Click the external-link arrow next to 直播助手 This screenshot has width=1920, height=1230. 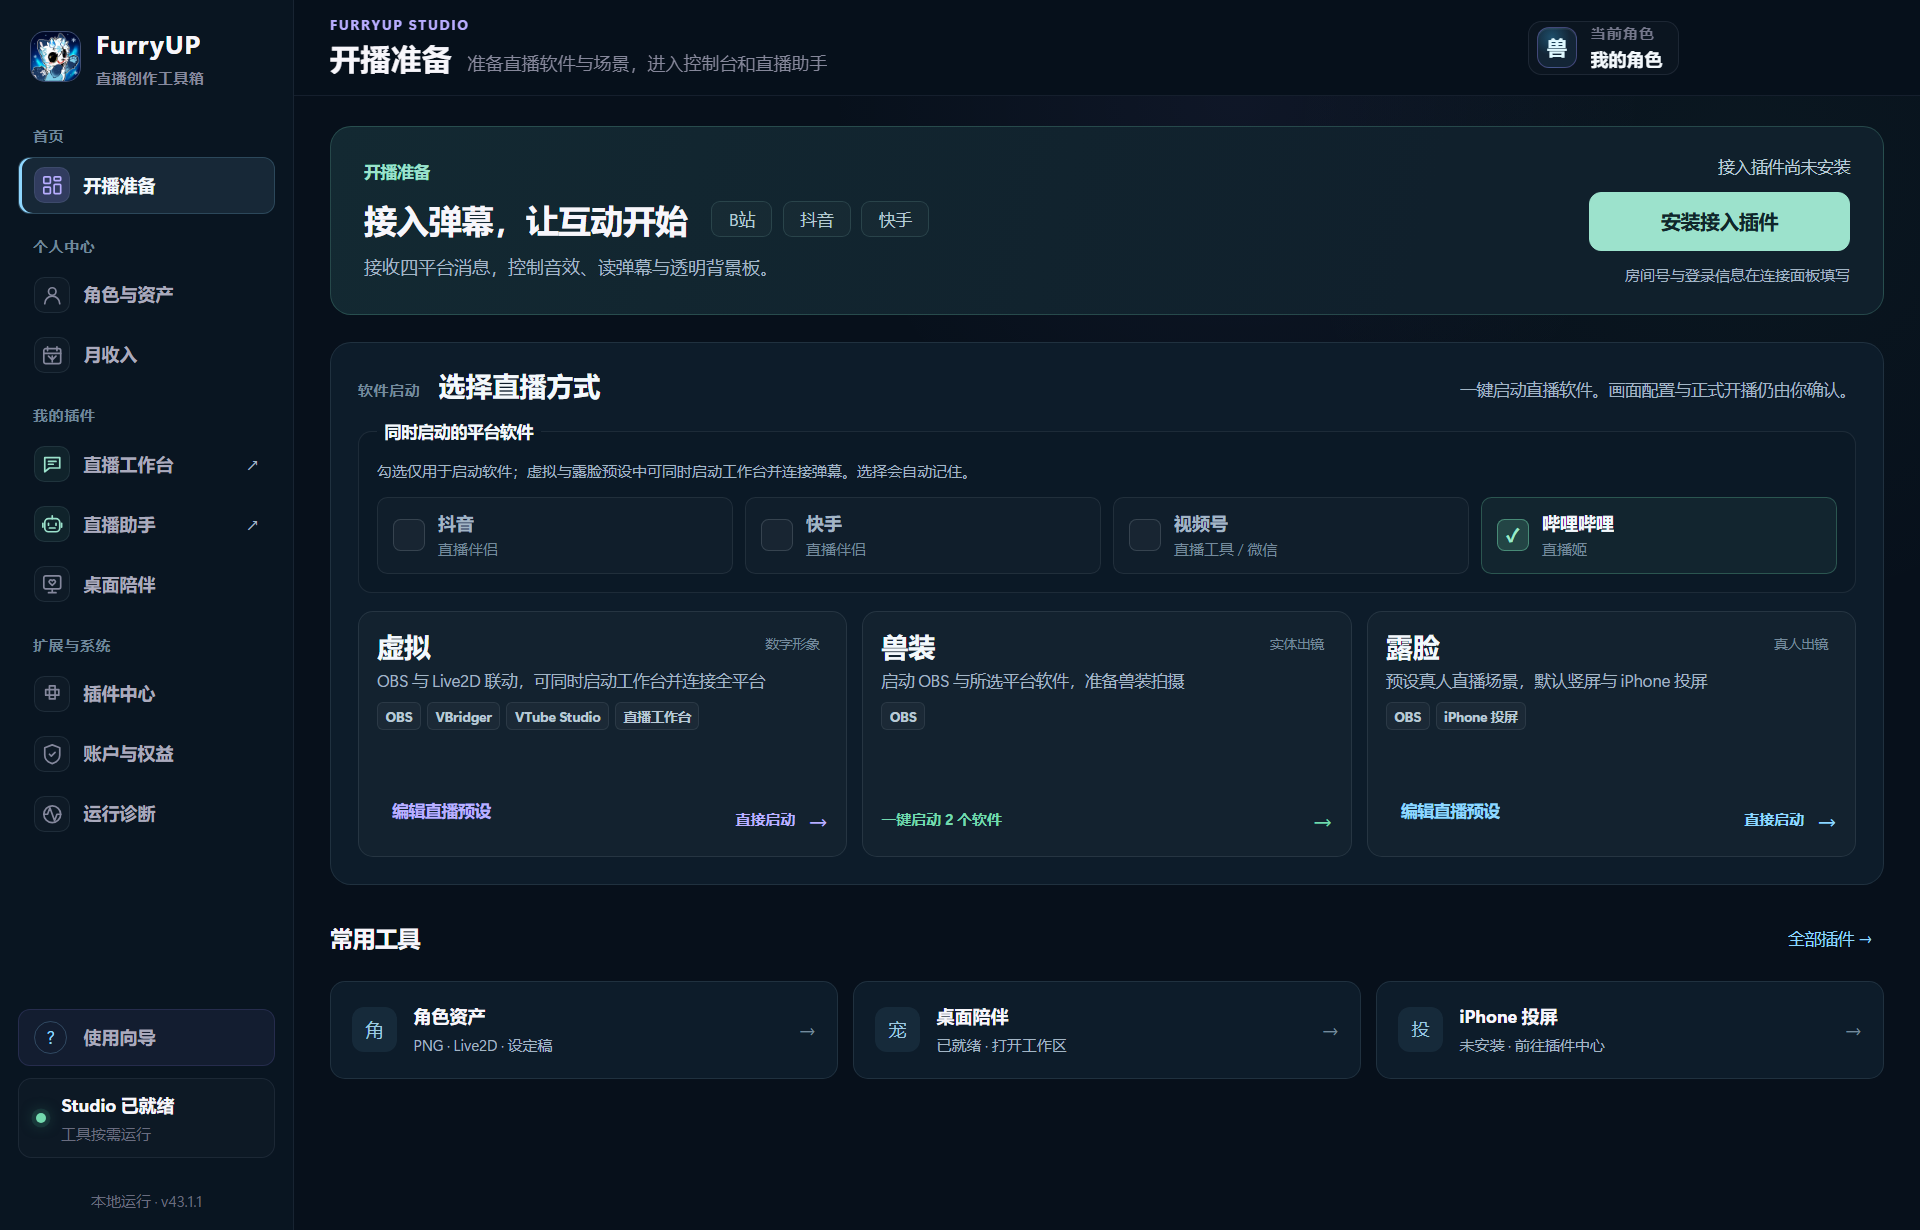(x=253, y=525)
